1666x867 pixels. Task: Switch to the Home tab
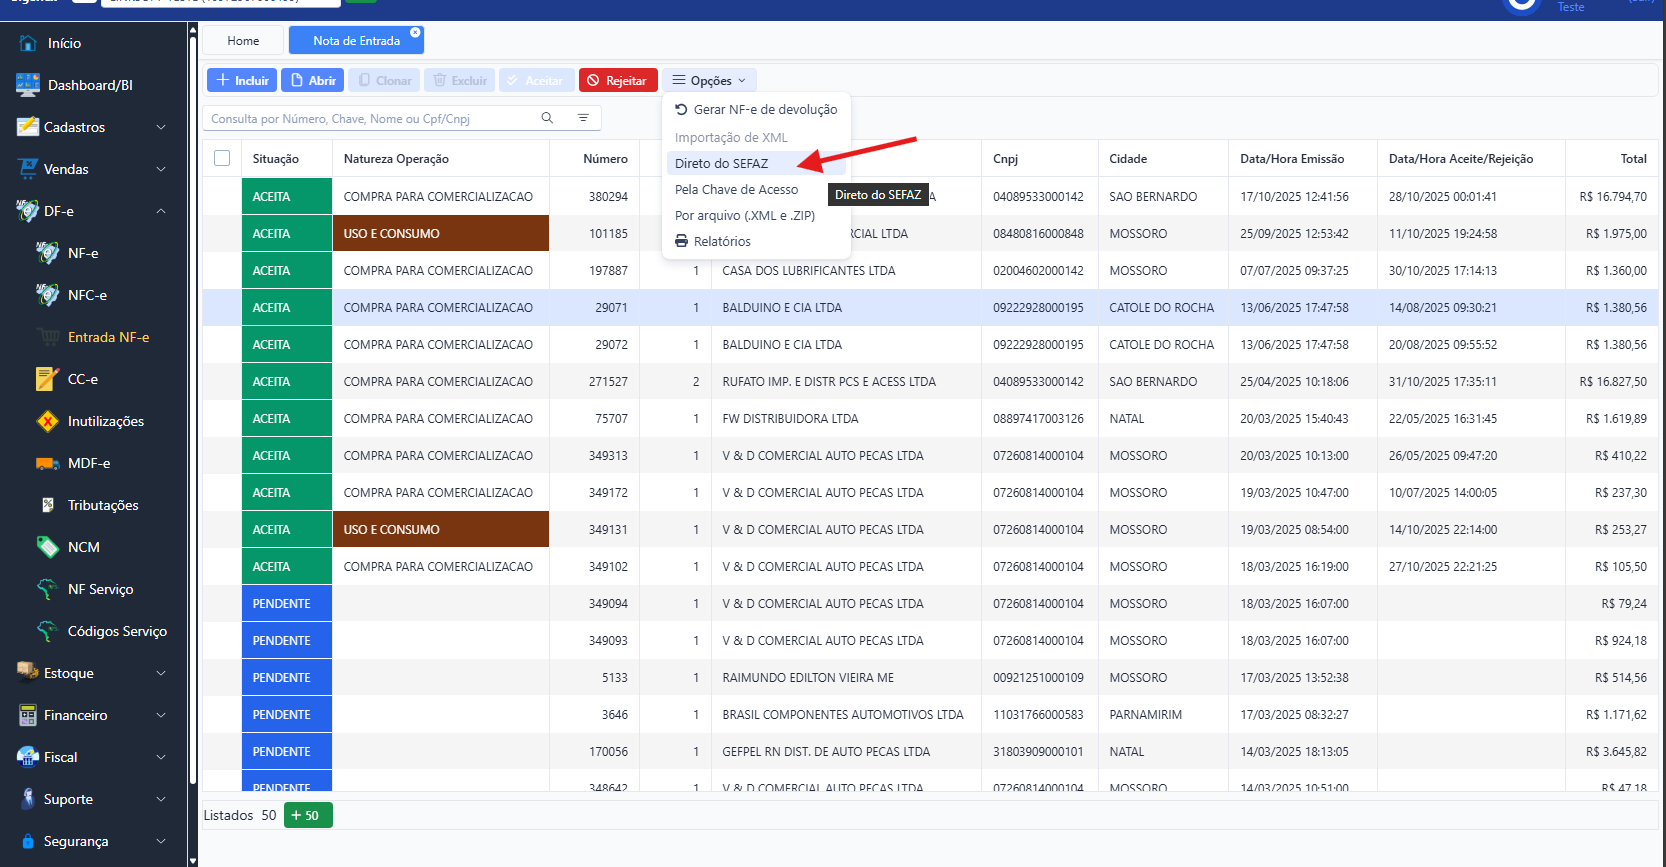click(x=243, y=41)
